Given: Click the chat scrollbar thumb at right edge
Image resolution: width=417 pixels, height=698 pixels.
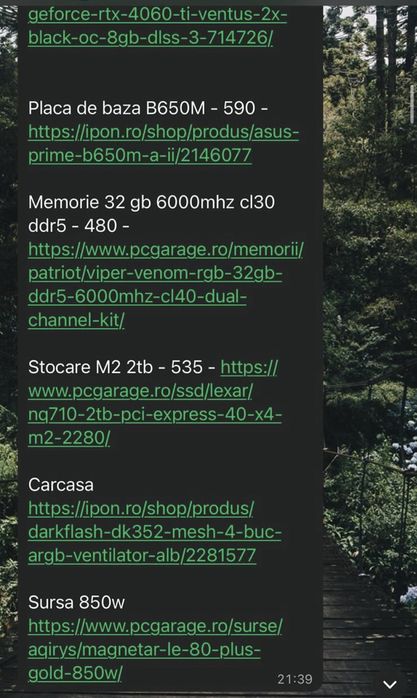Looking at the screenshot, I should point(413,103).
